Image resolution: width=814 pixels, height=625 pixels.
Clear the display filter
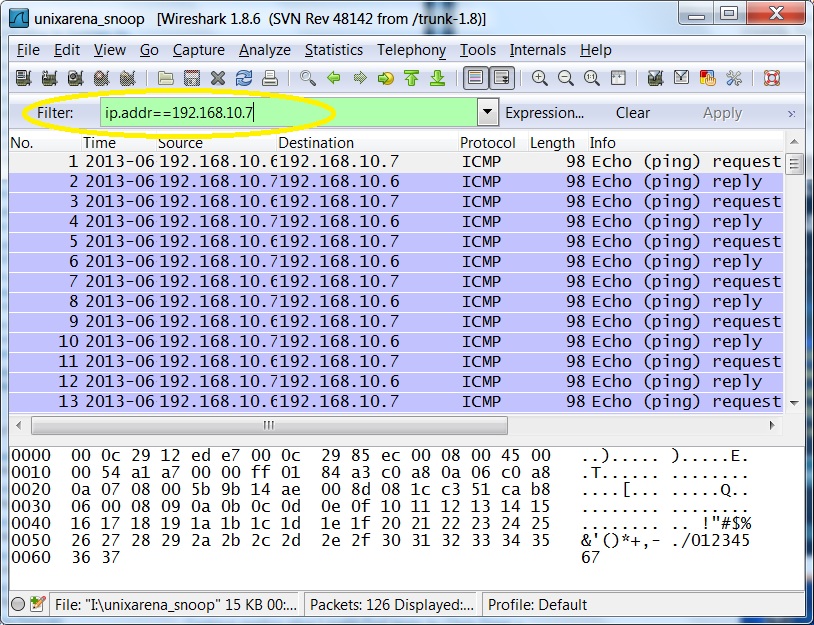tap(632, 113)
